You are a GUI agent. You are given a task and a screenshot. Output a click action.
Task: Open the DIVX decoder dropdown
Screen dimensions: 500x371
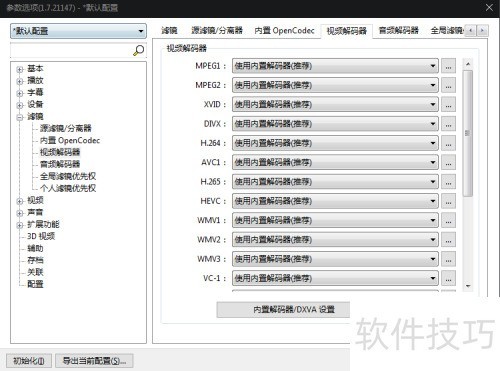[x=335, y=124]
